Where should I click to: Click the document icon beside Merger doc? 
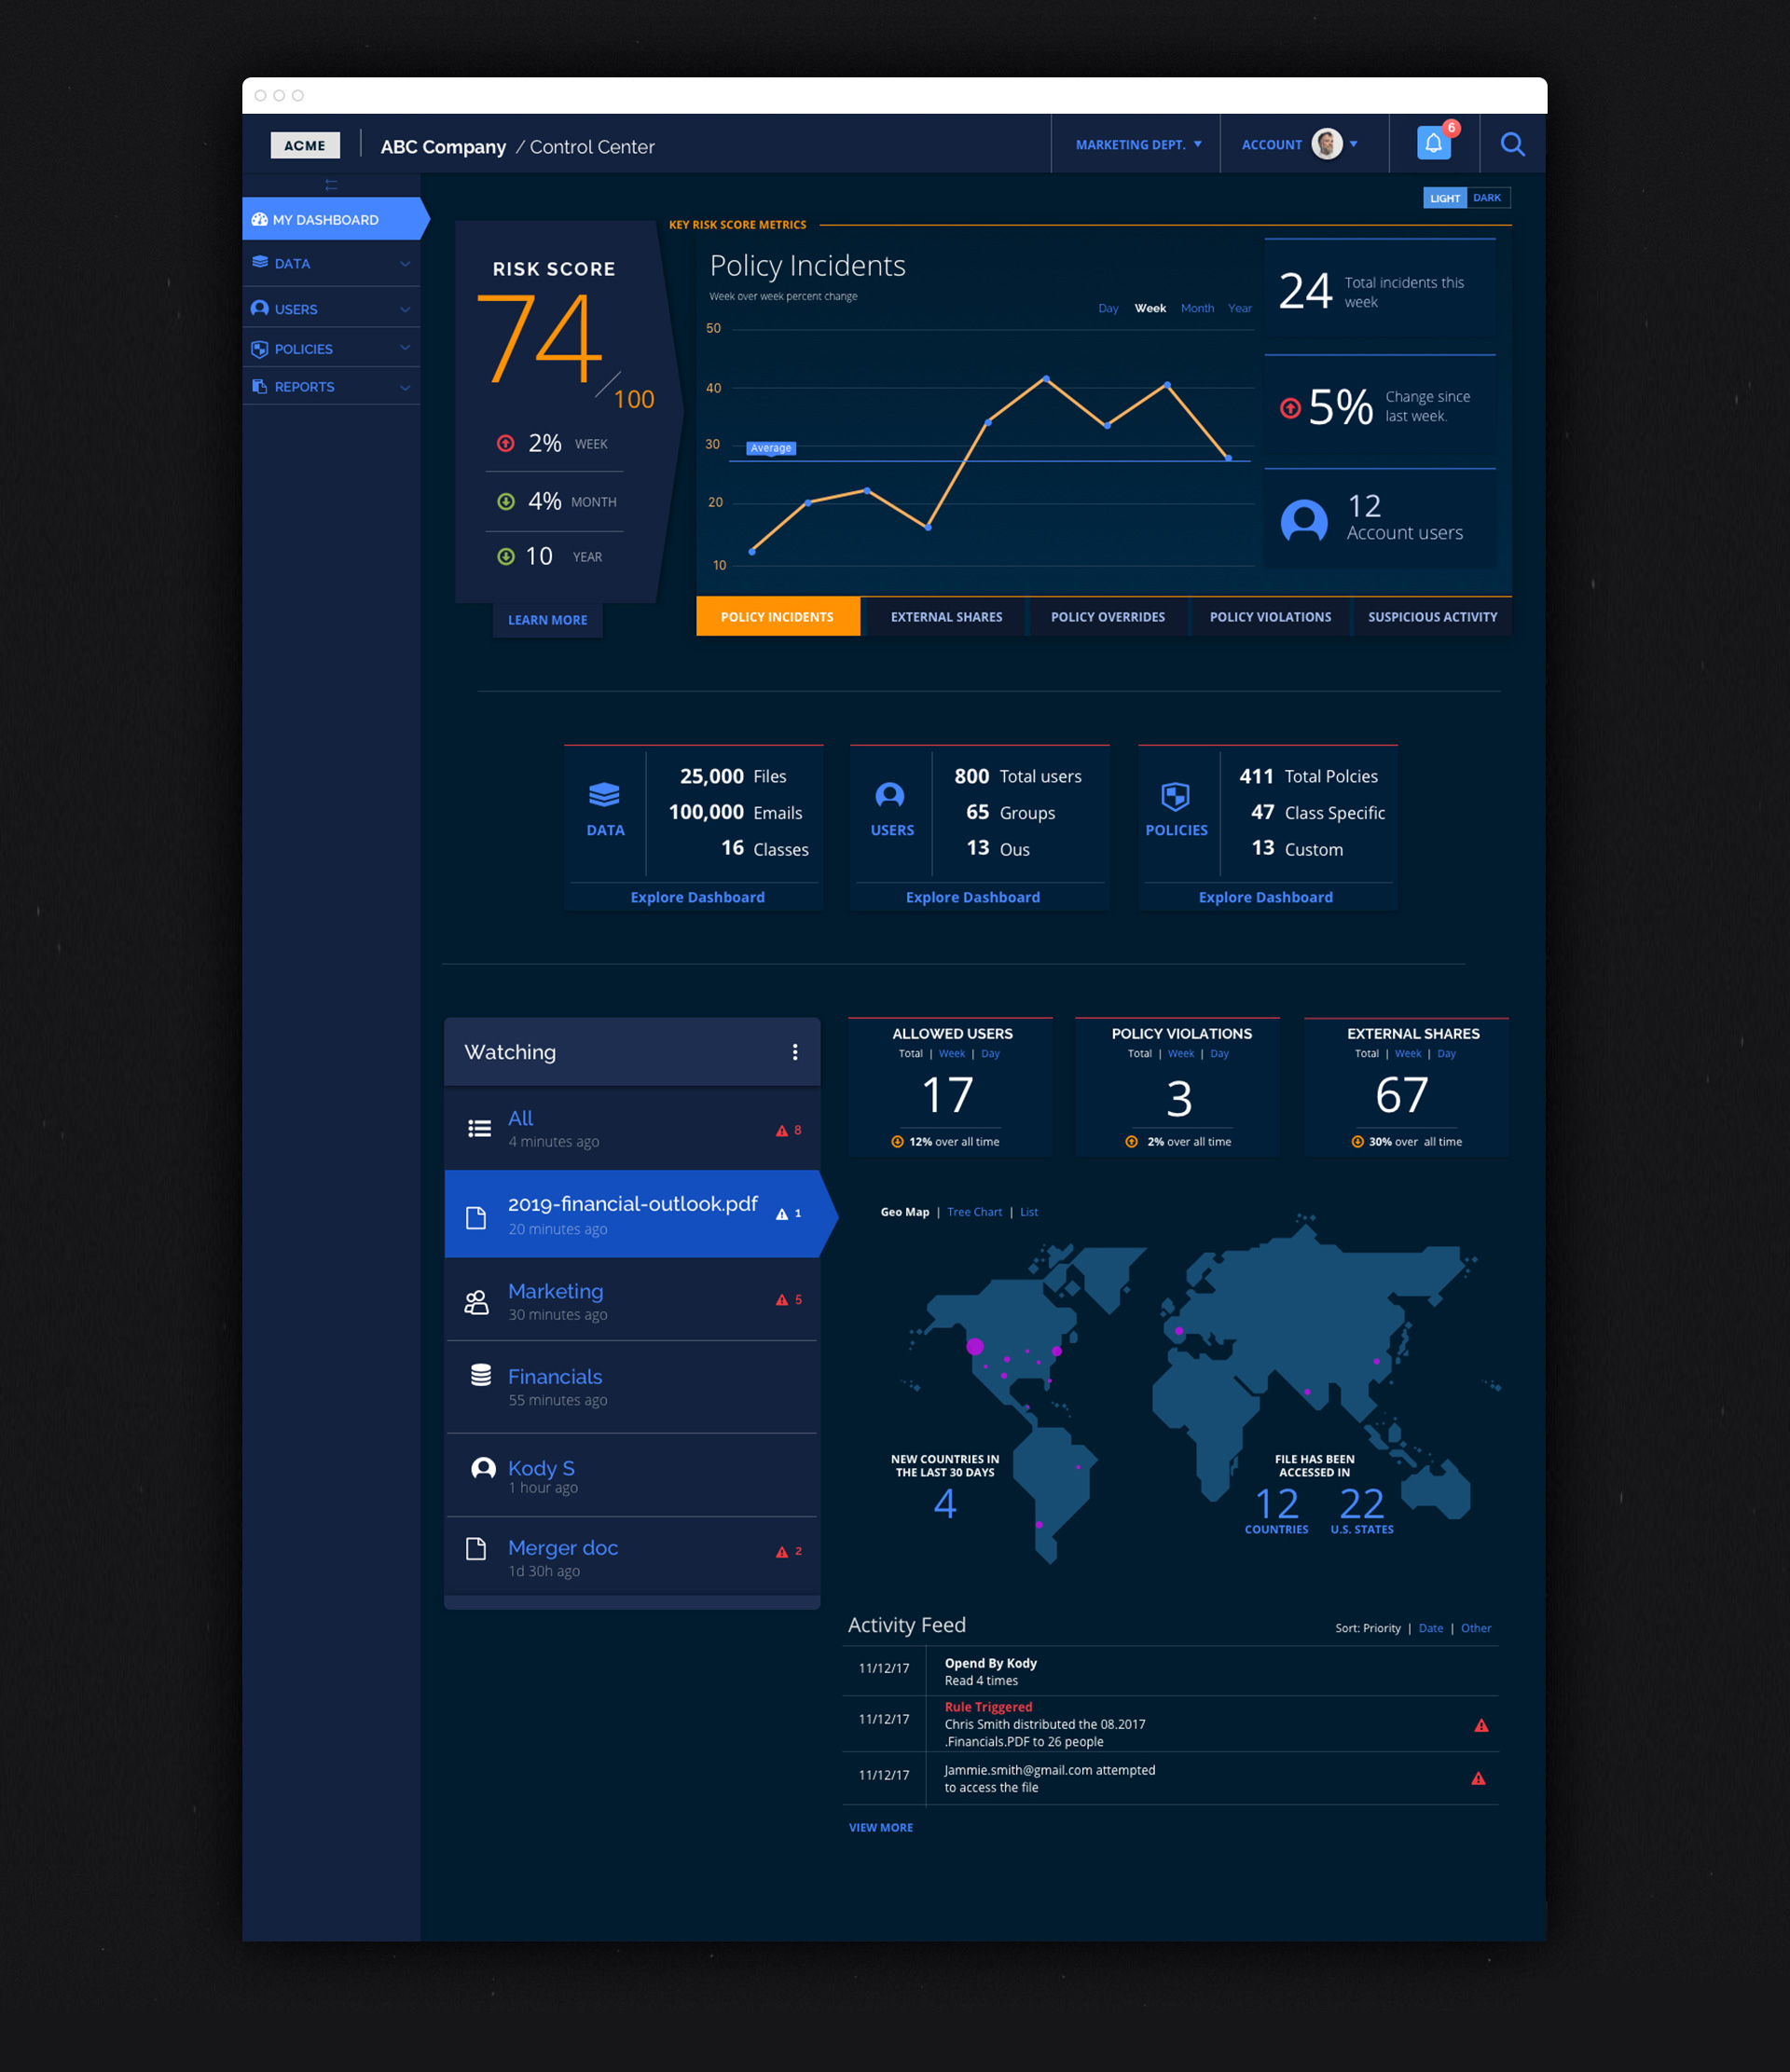click(476, 1549)
